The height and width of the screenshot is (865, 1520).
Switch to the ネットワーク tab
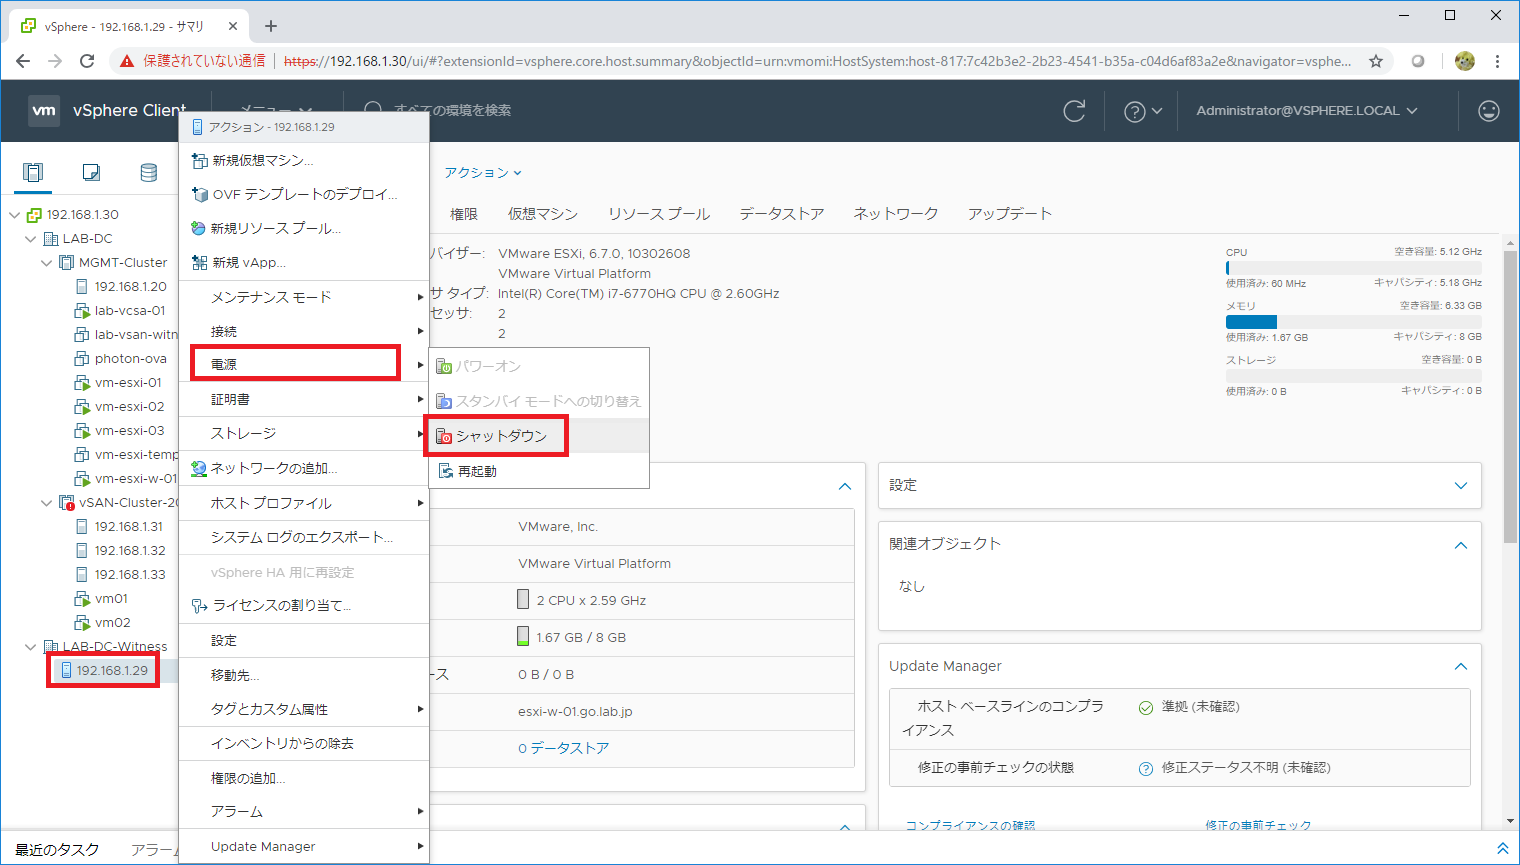pyautogui.click(x=896, y=214)
